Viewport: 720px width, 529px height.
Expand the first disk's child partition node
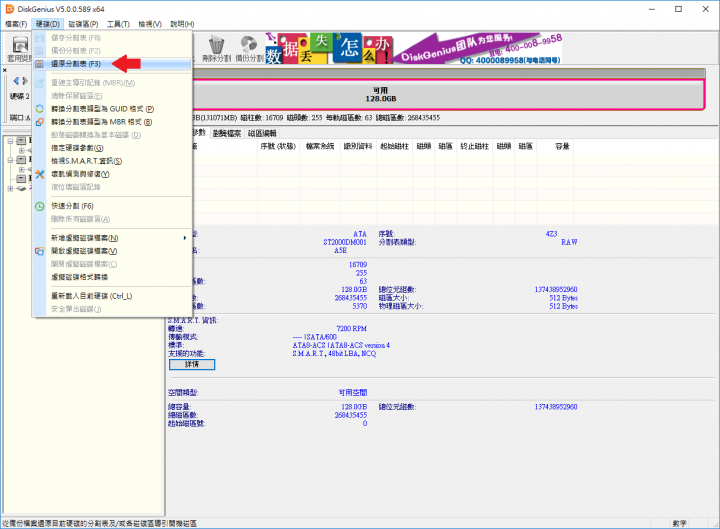22,151
